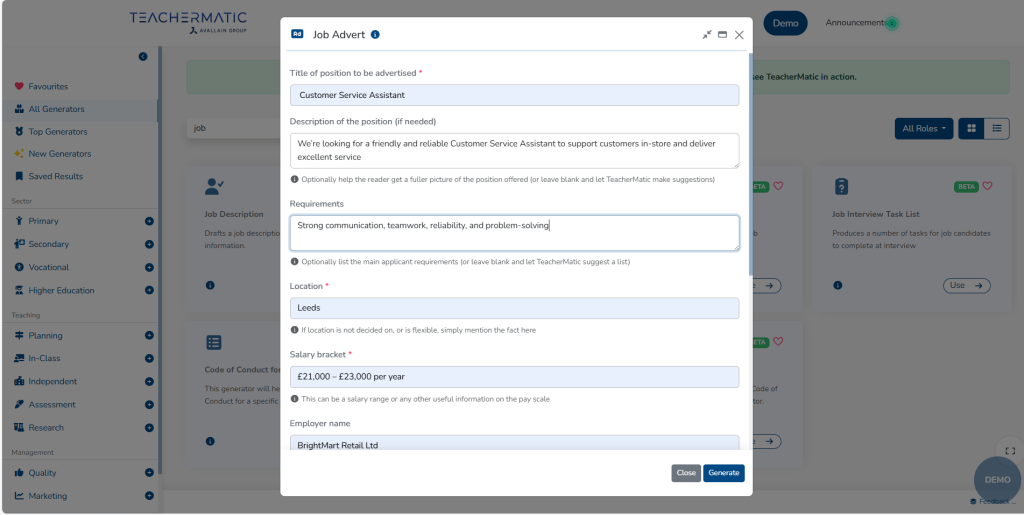
Task: Click the window maximize icon in Job Advert dialog
Action: [722, 35]
